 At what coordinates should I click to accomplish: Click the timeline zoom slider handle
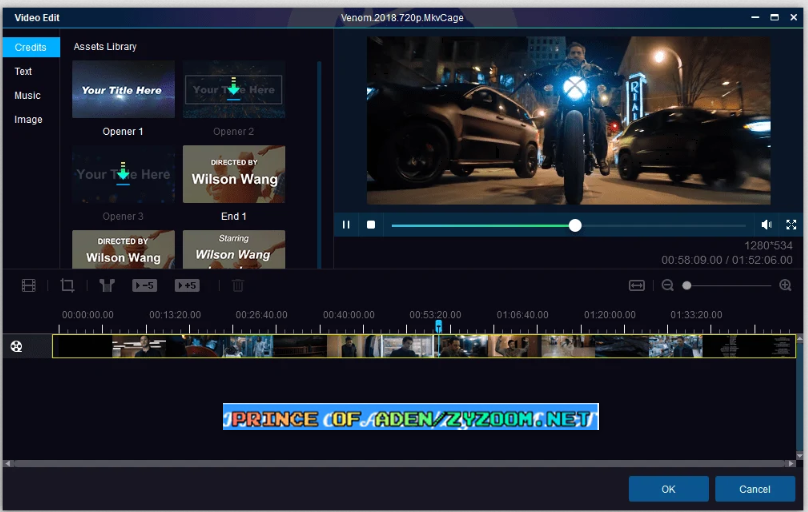(x=686, y=285)
